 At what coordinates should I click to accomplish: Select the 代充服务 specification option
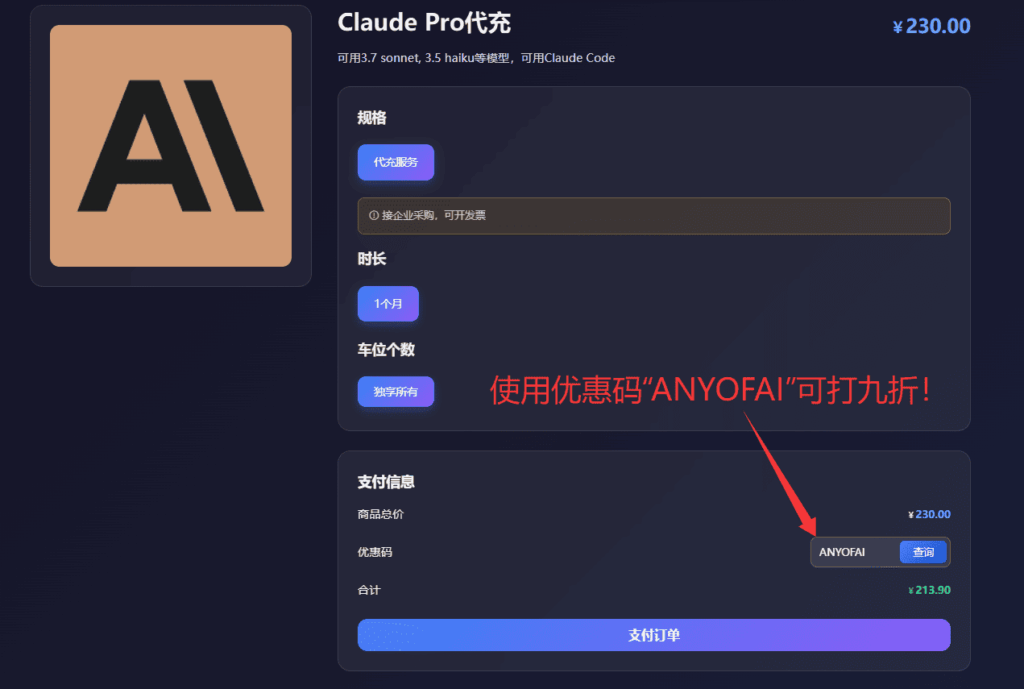coord(396,162)
